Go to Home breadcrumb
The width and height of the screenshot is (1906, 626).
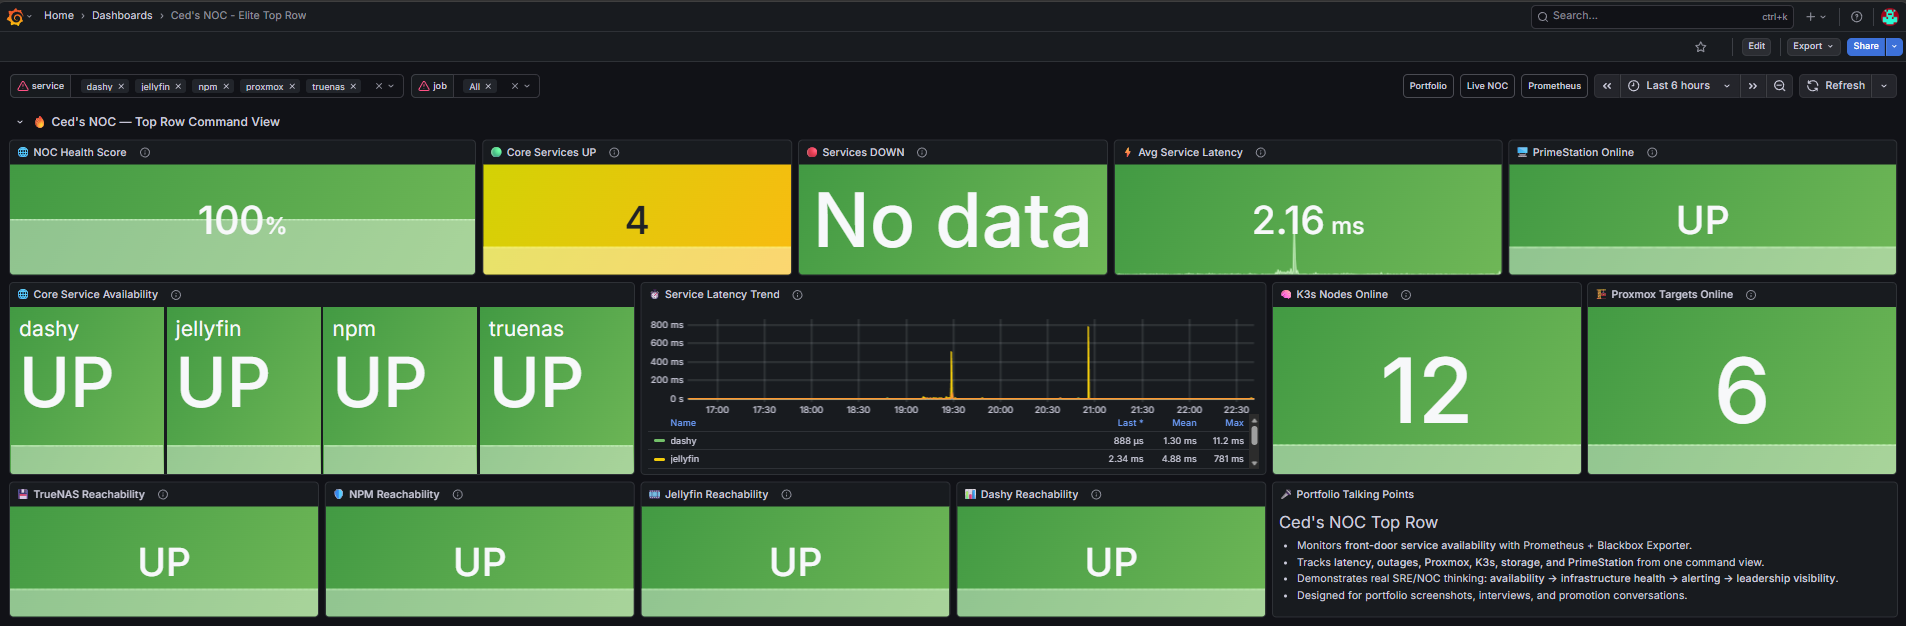pyautogui.click(x=59, y=16)
